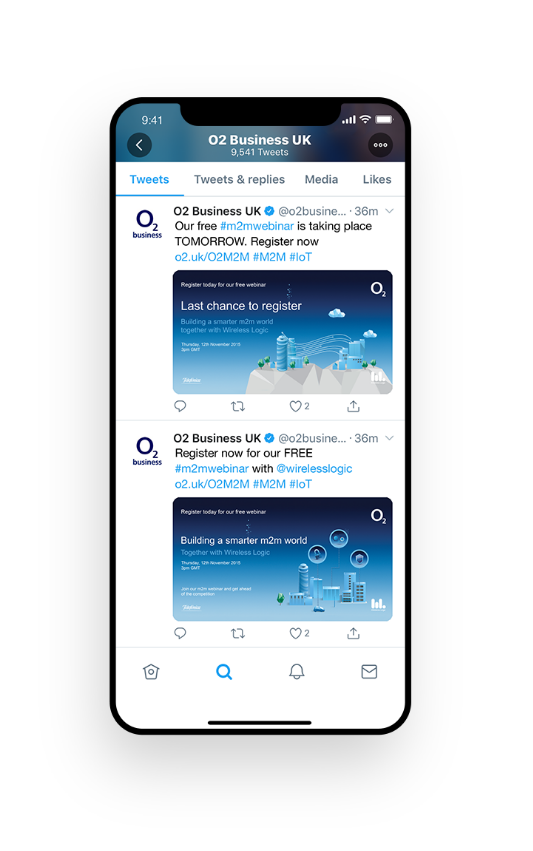Retweet the second Register now tweet

[x=238, y=633]
